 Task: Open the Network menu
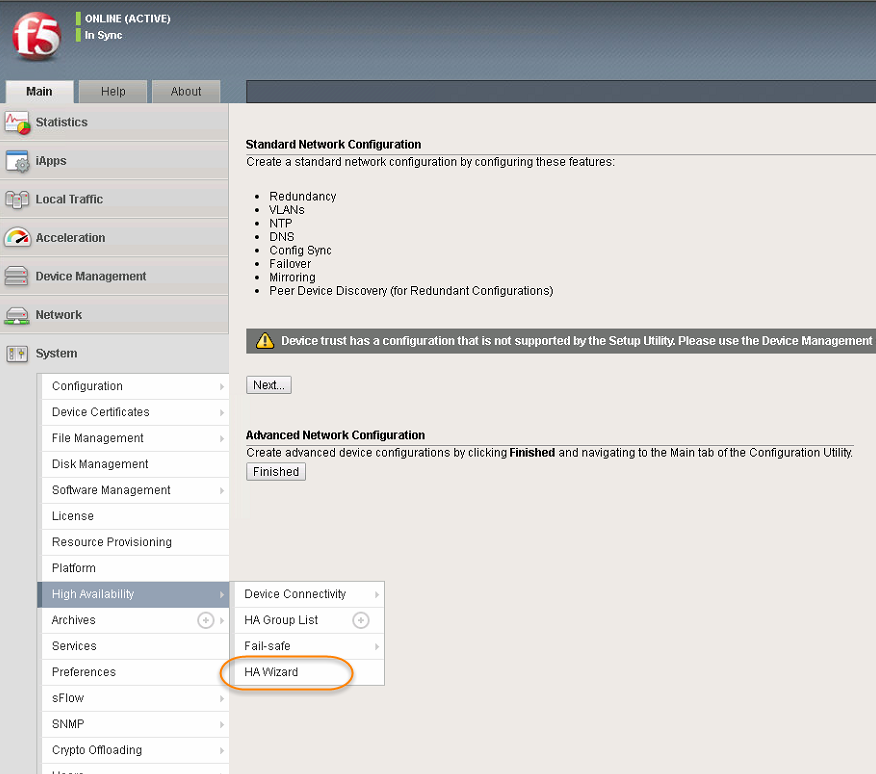click(x=114, y=315)
